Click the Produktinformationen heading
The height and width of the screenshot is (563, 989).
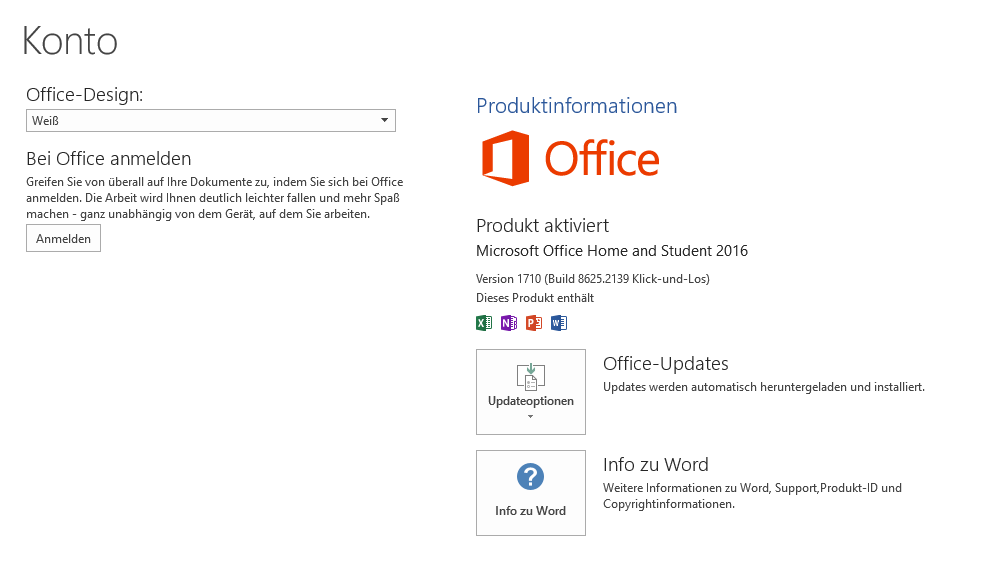576,106
